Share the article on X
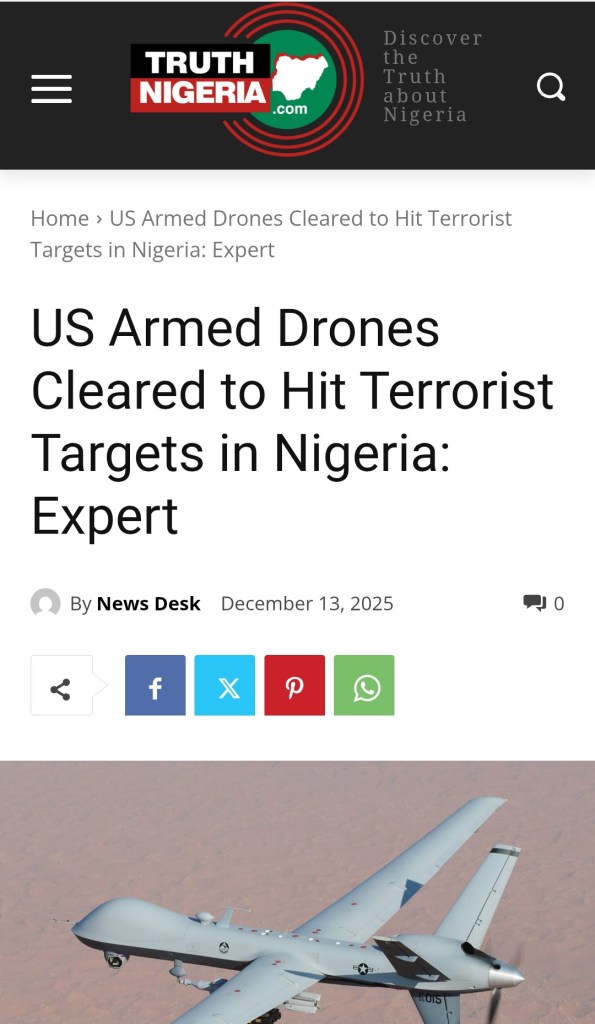 225,685
